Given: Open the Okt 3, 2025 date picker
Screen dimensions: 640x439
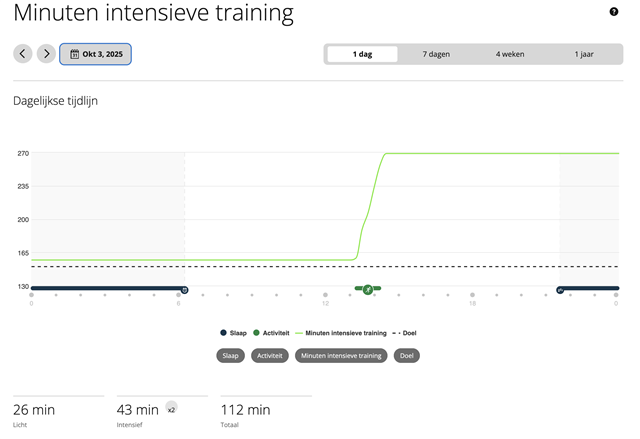Looking at the screenshot, I should (x=96, y=54).
